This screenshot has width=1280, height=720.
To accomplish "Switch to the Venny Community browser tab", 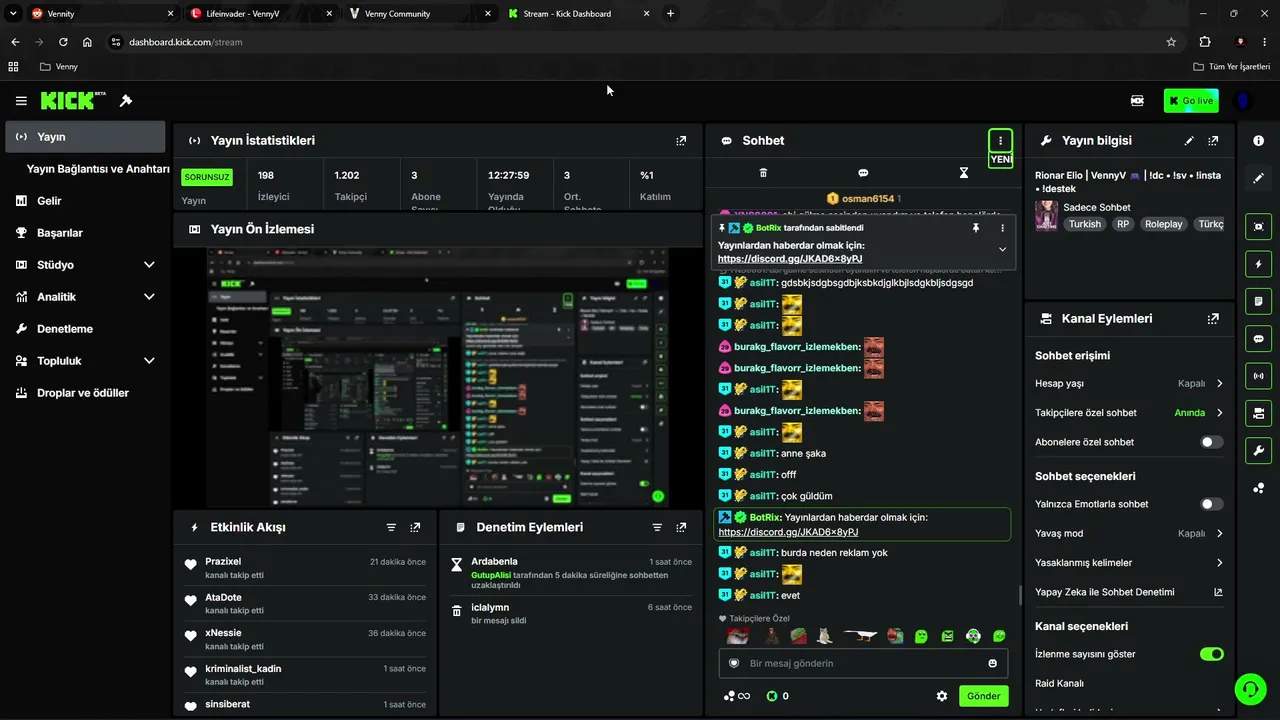I will click(420, 14).
